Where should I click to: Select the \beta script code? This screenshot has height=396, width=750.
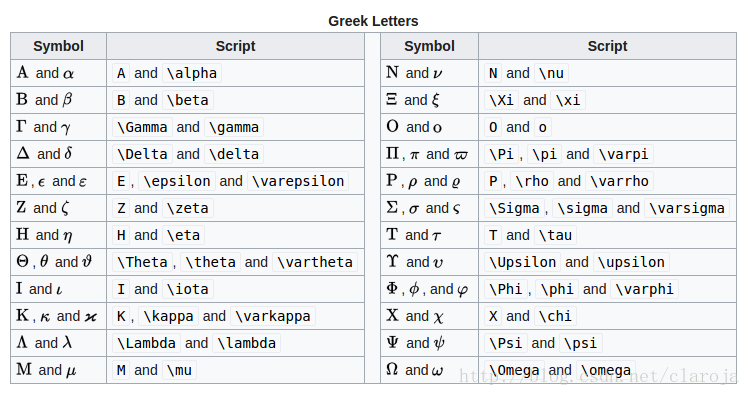[188, 100]
